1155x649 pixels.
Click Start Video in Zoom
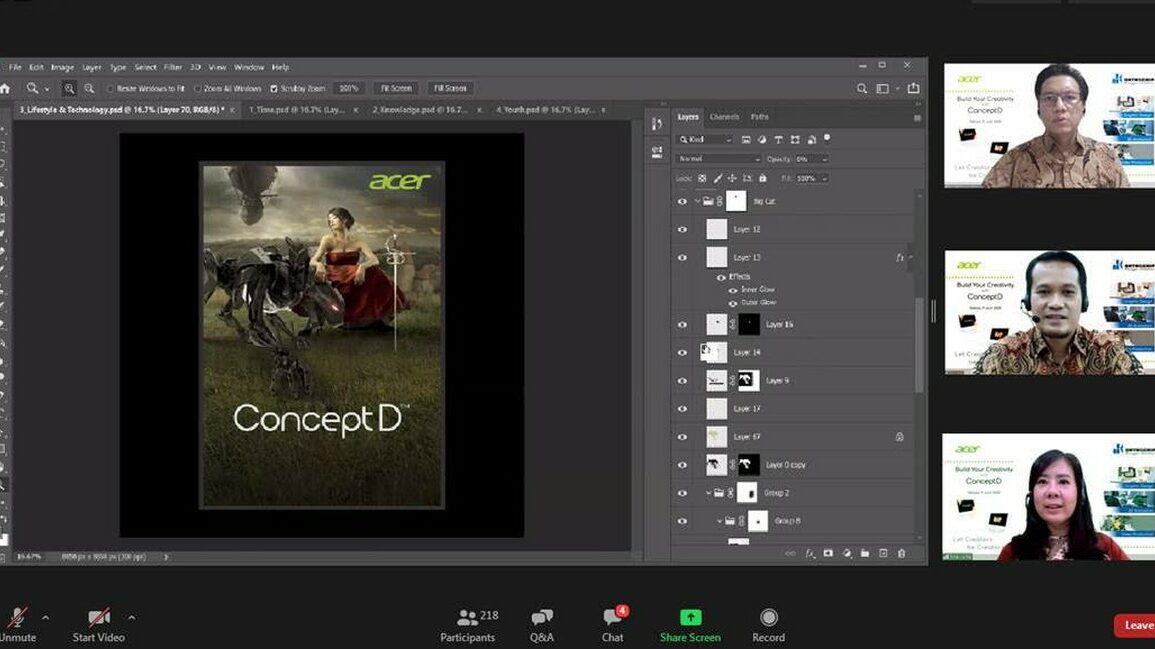point(98,625)
